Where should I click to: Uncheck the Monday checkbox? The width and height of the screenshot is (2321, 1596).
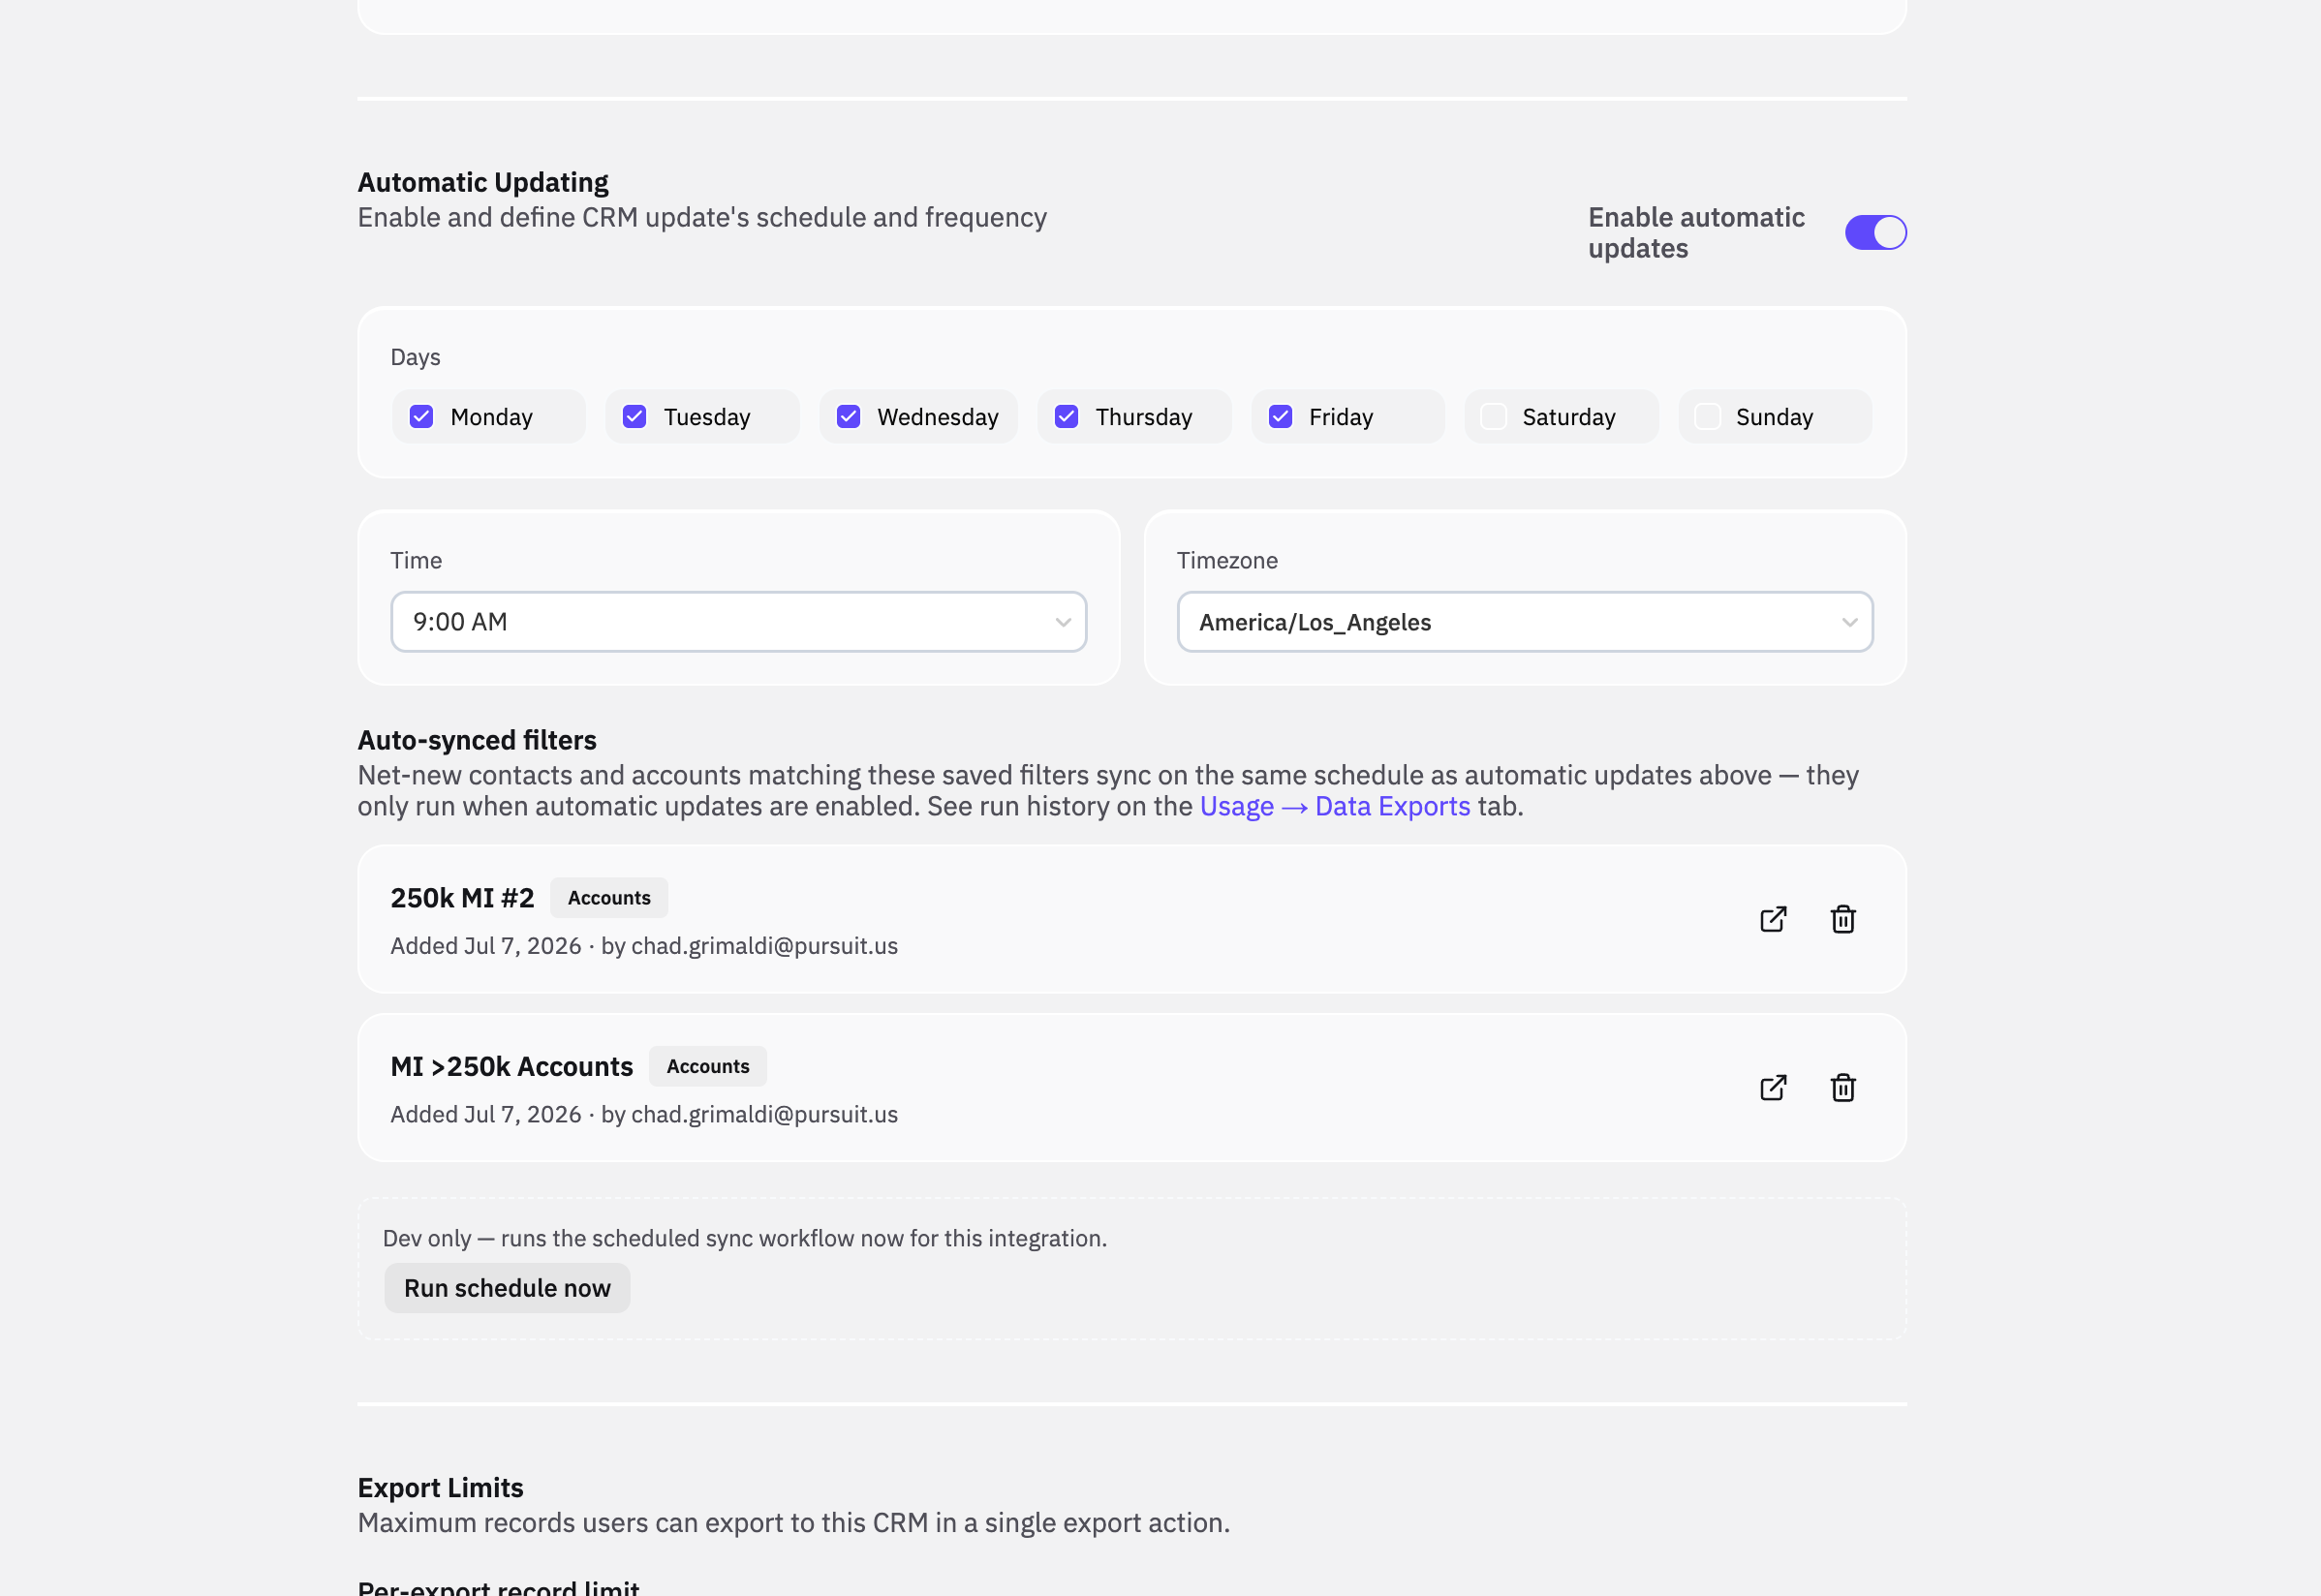click(x=422, y=417)
